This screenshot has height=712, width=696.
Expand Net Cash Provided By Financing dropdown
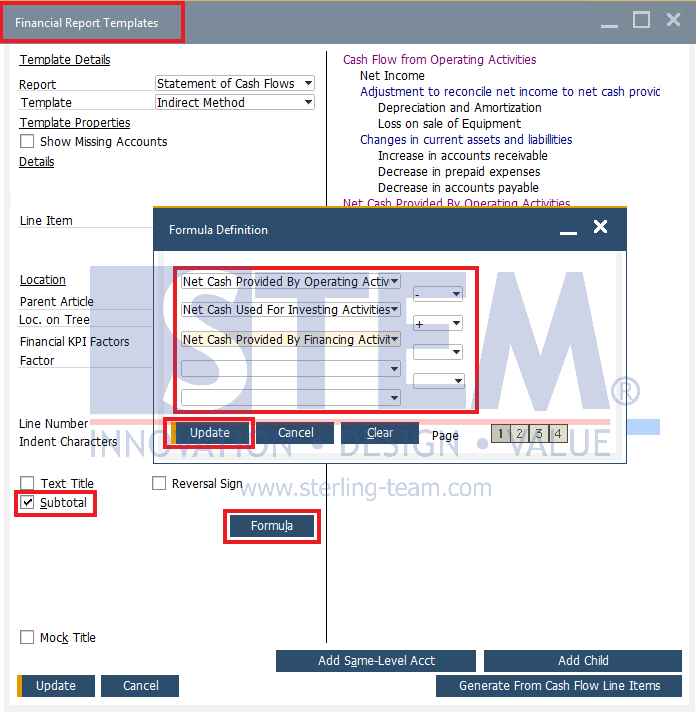pos(291,339)
